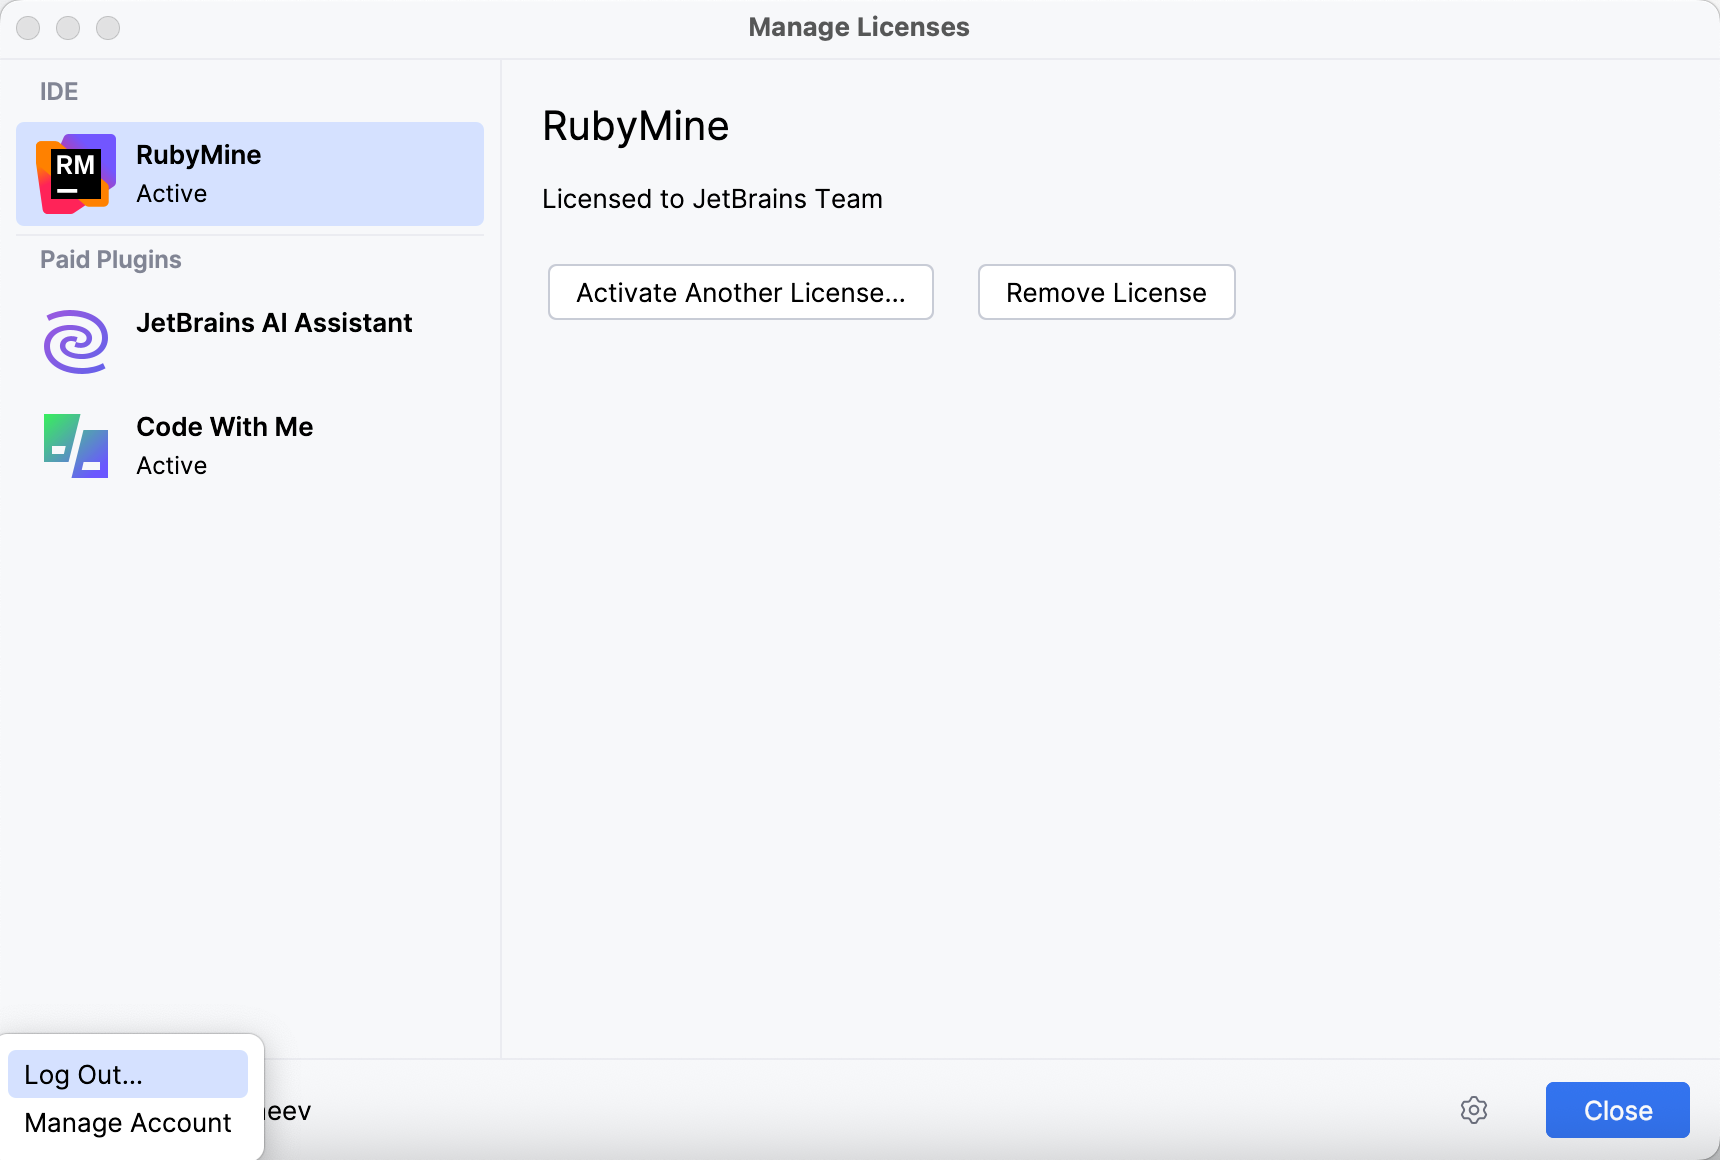Click the Licensed to JetBrains Team text

pos(712,198)
